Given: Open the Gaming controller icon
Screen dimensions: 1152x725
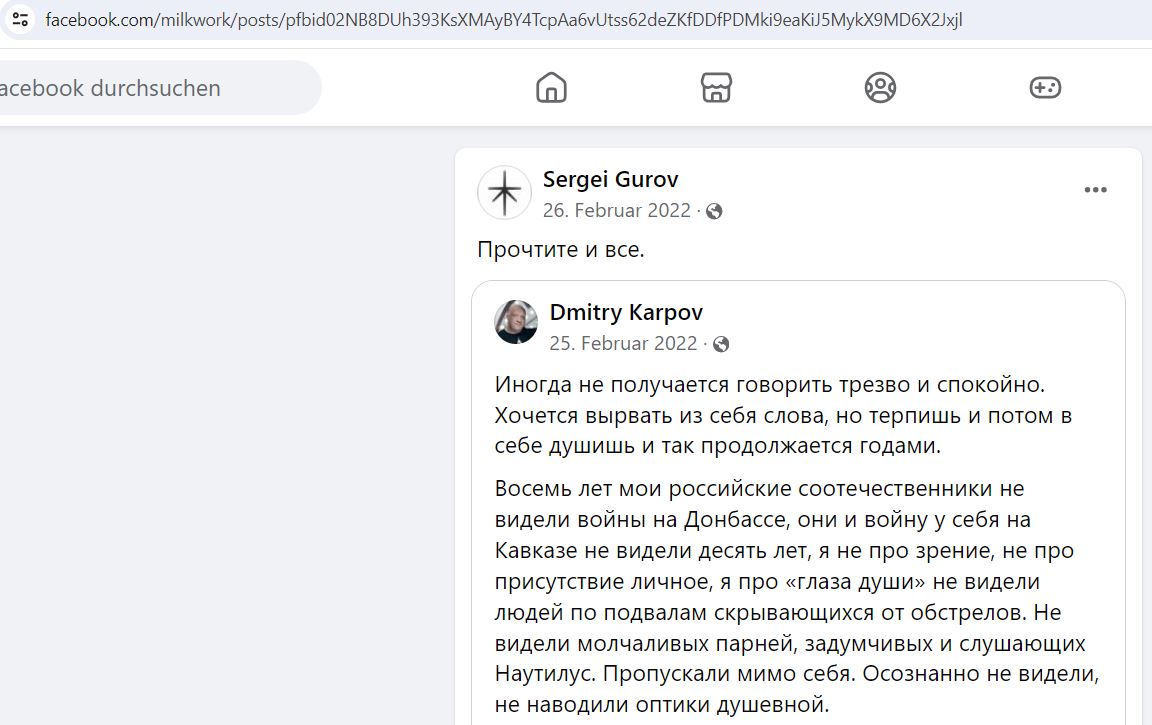Looking at the screenshot, I should point(1045,87).
